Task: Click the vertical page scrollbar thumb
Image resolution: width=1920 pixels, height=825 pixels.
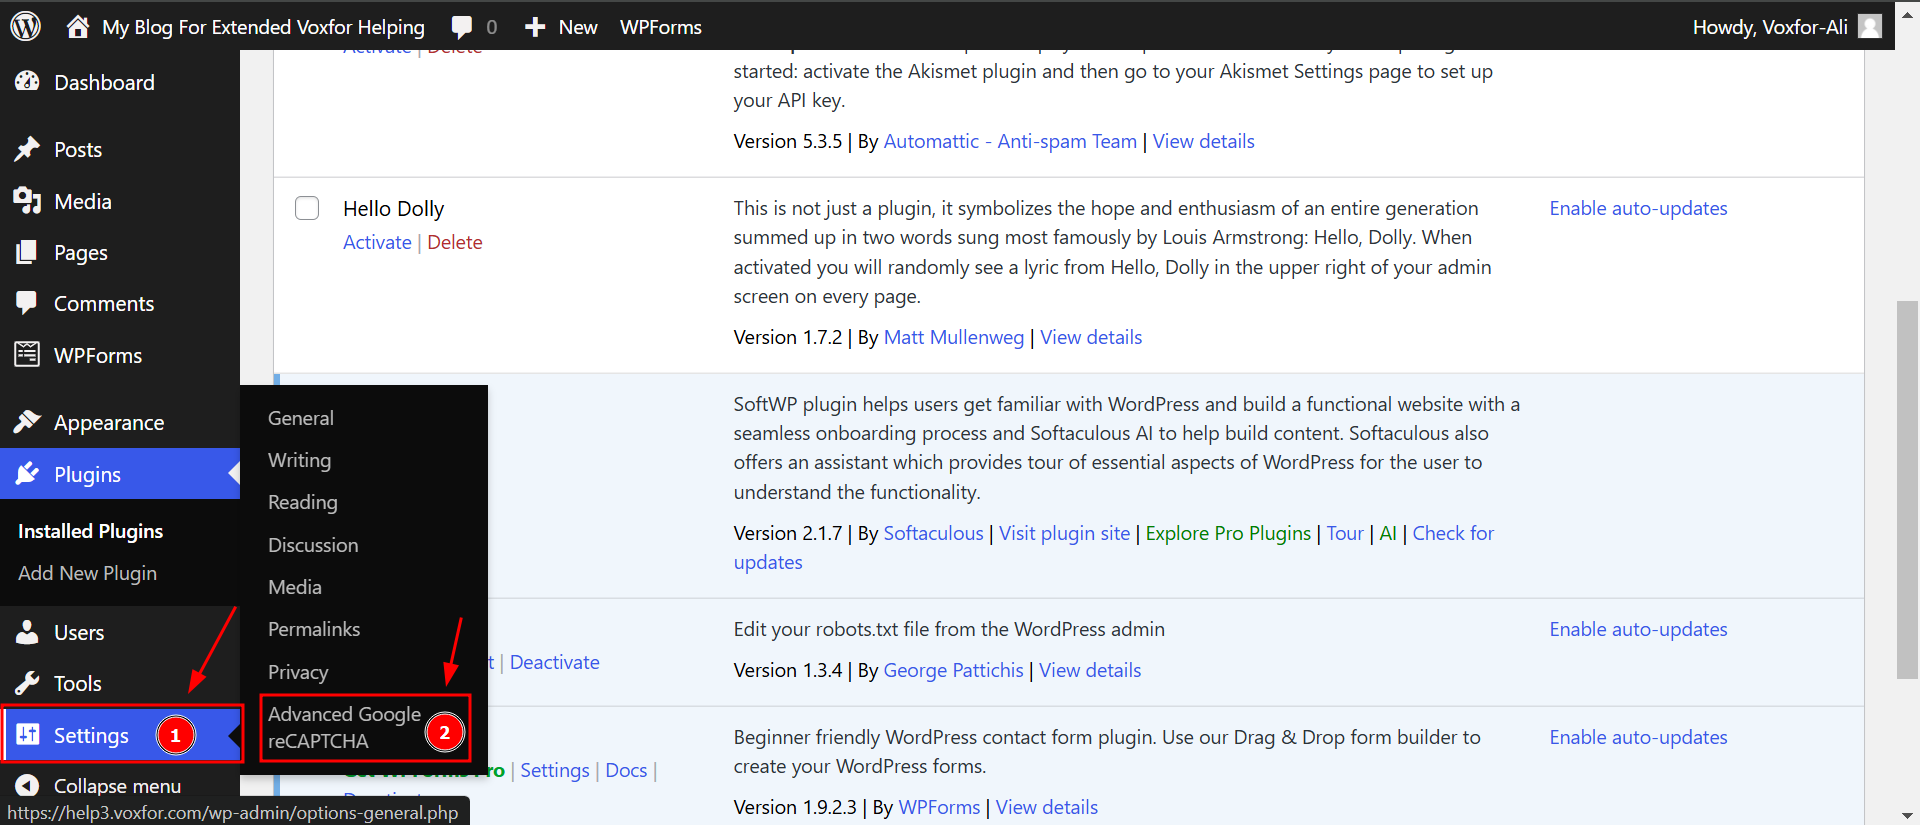Action: click(x=1907, y=490)
